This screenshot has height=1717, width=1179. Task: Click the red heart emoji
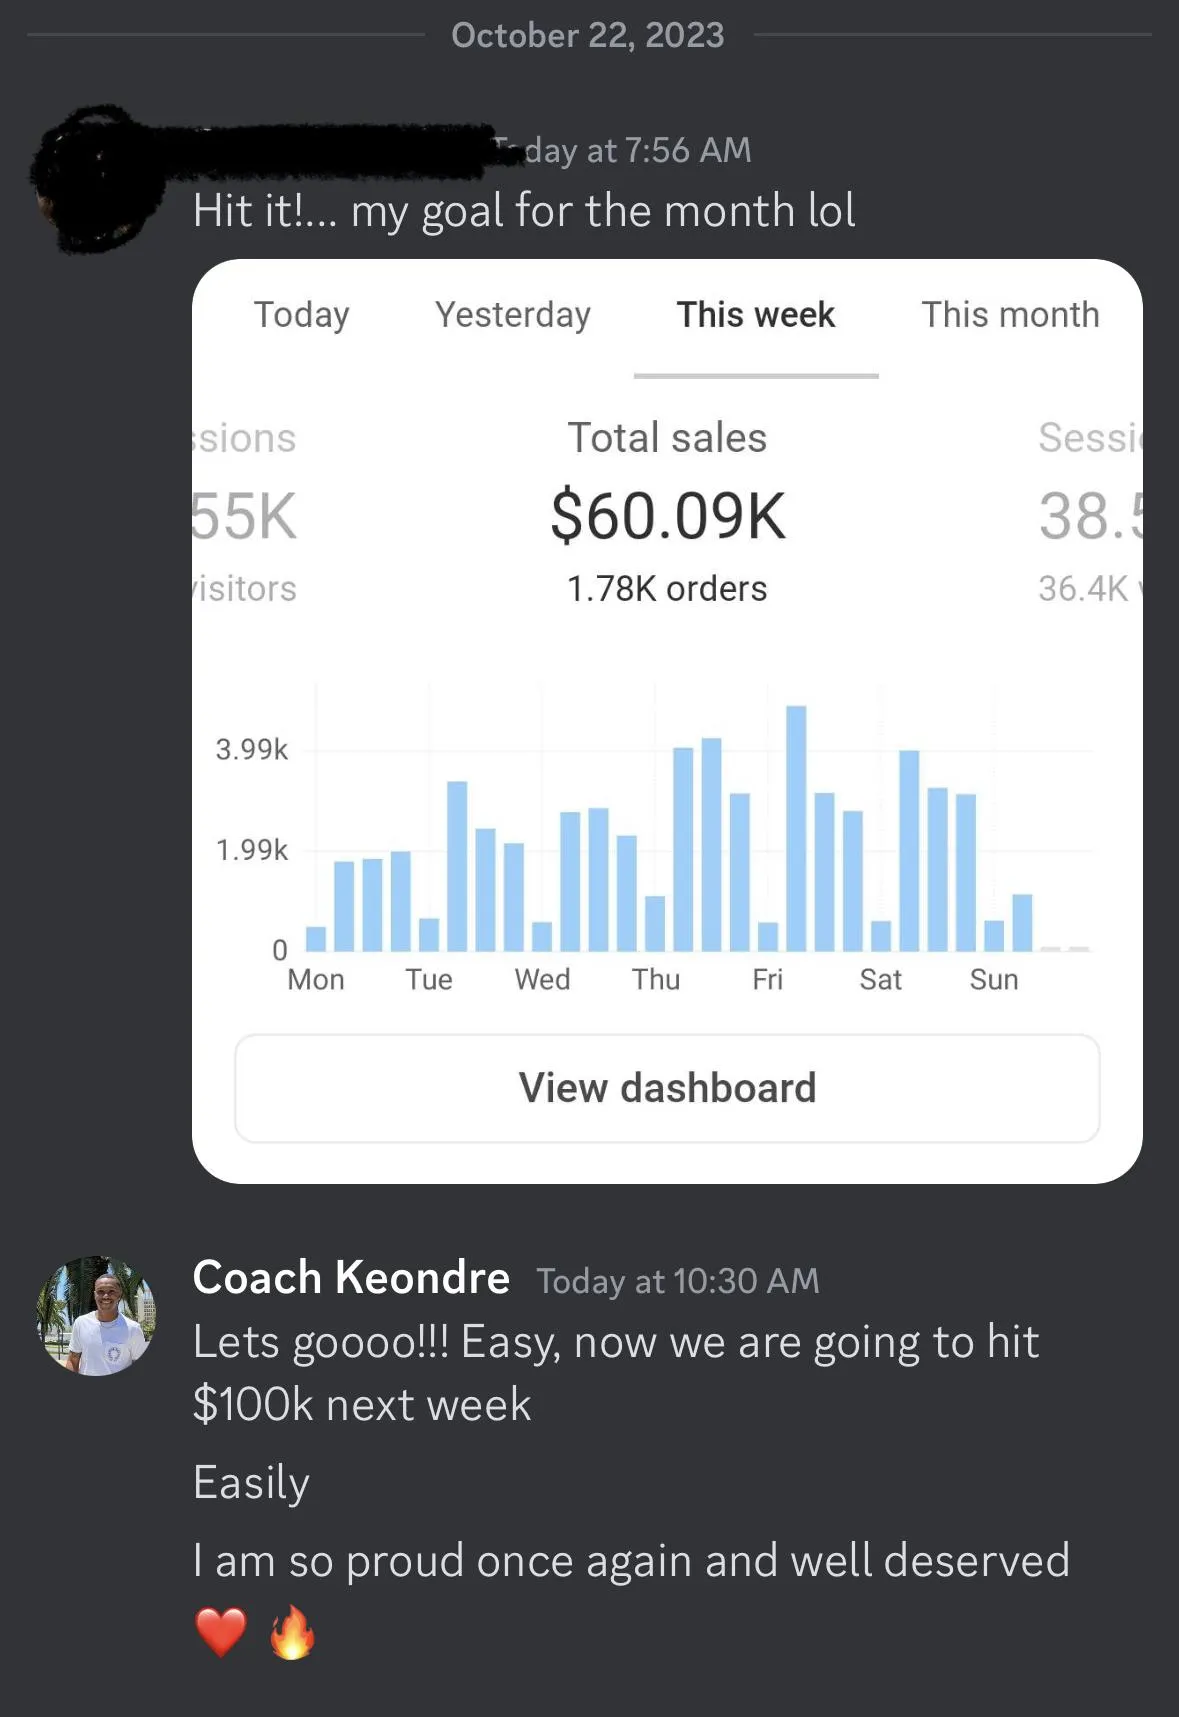click(x=221, y=1633)
